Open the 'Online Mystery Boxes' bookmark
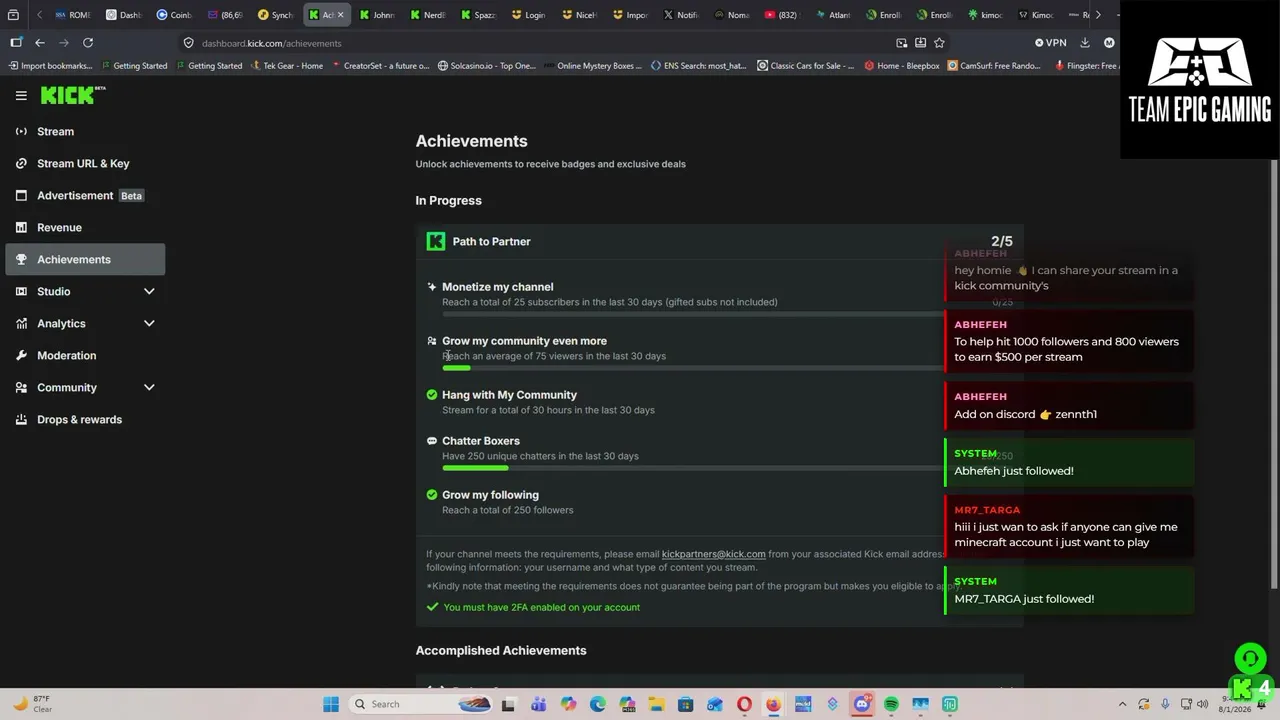Viewport: 1280px width, 720px height. click(x=594, y=66)
